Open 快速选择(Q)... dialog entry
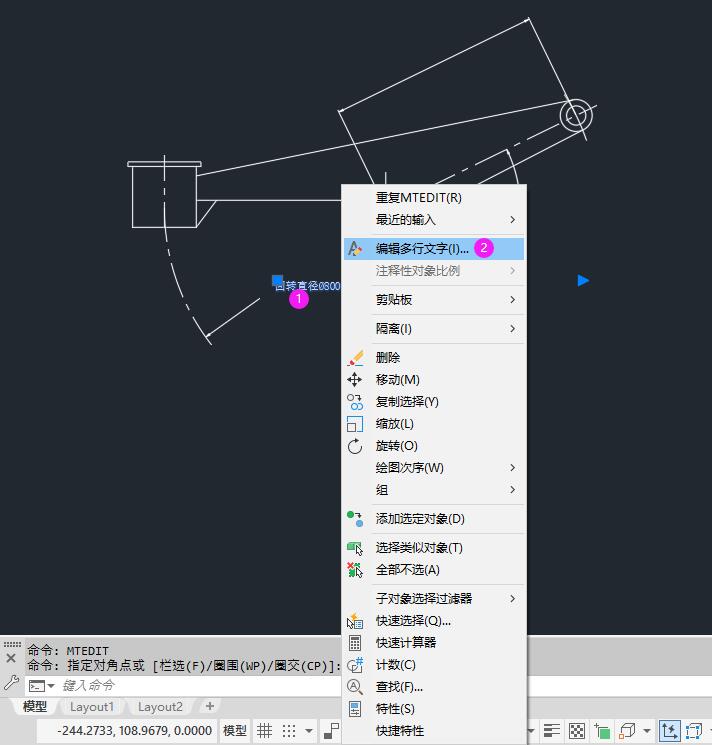Image resolution: width=712 pixels, height=745 pixels. 434,621
